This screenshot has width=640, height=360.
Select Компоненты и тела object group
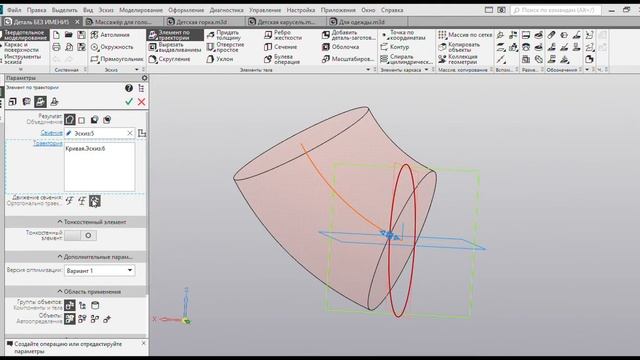click(x=70, y=305)
